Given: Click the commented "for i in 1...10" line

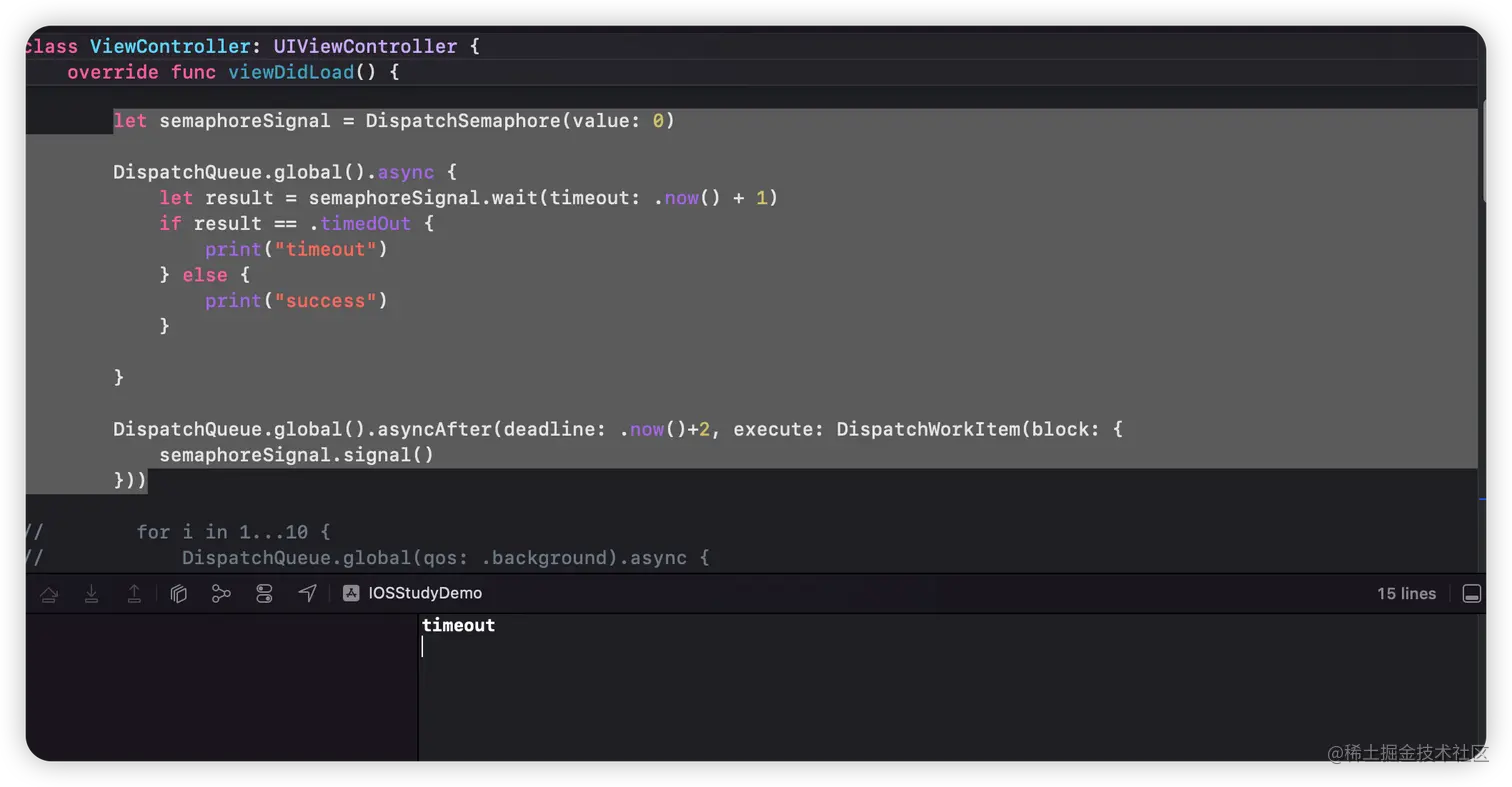Looking at the screenshot, I should click(x=178, y=532).
